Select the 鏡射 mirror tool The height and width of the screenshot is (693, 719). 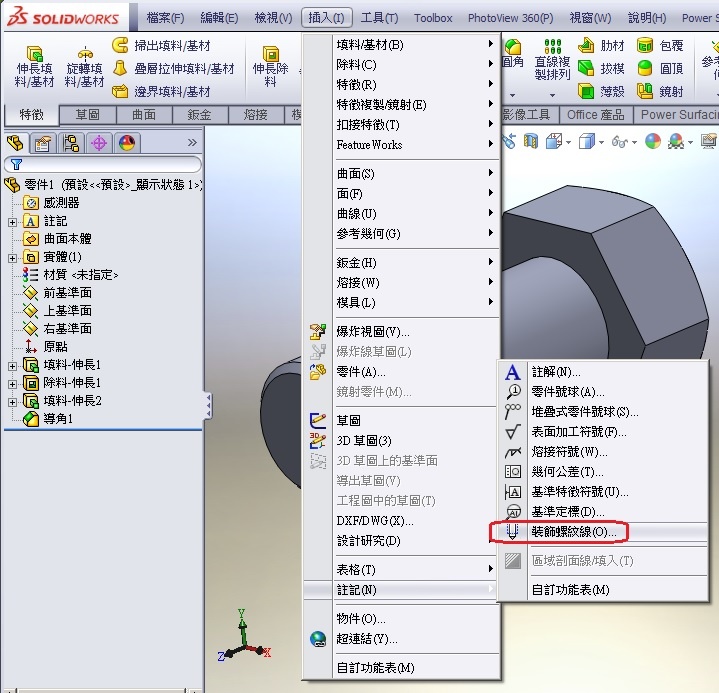660,91
